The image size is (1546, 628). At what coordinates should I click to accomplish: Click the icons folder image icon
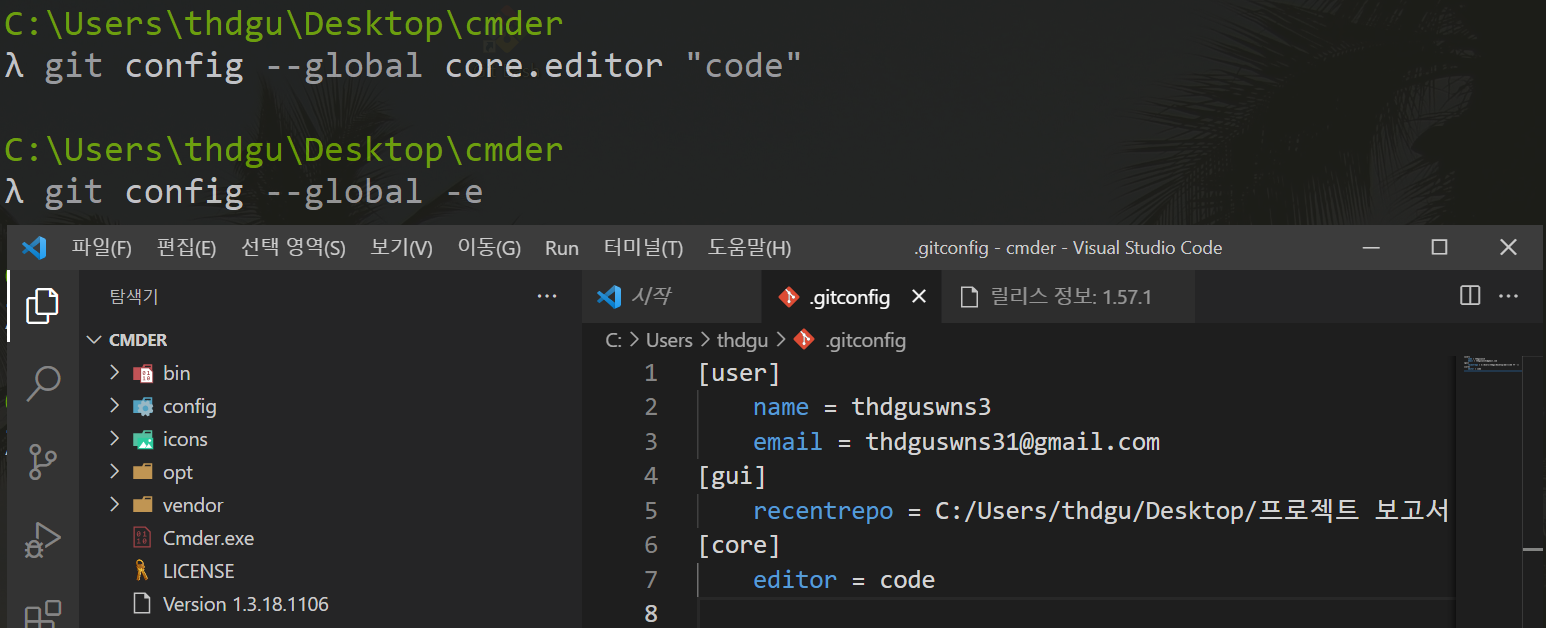tap(143, 439)
